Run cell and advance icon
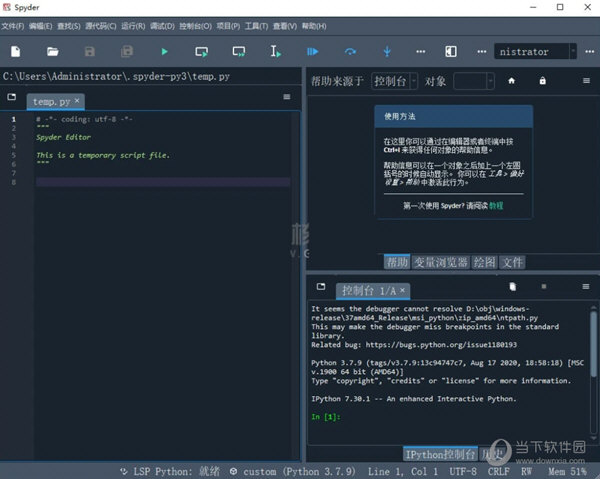The width and height of the screenshot is (600, 479). pos(239,51)
